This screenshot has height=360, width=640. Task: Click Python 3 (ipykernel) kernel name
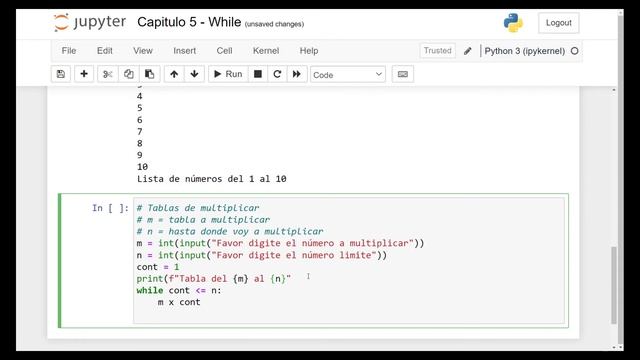(x=524, y=51)
